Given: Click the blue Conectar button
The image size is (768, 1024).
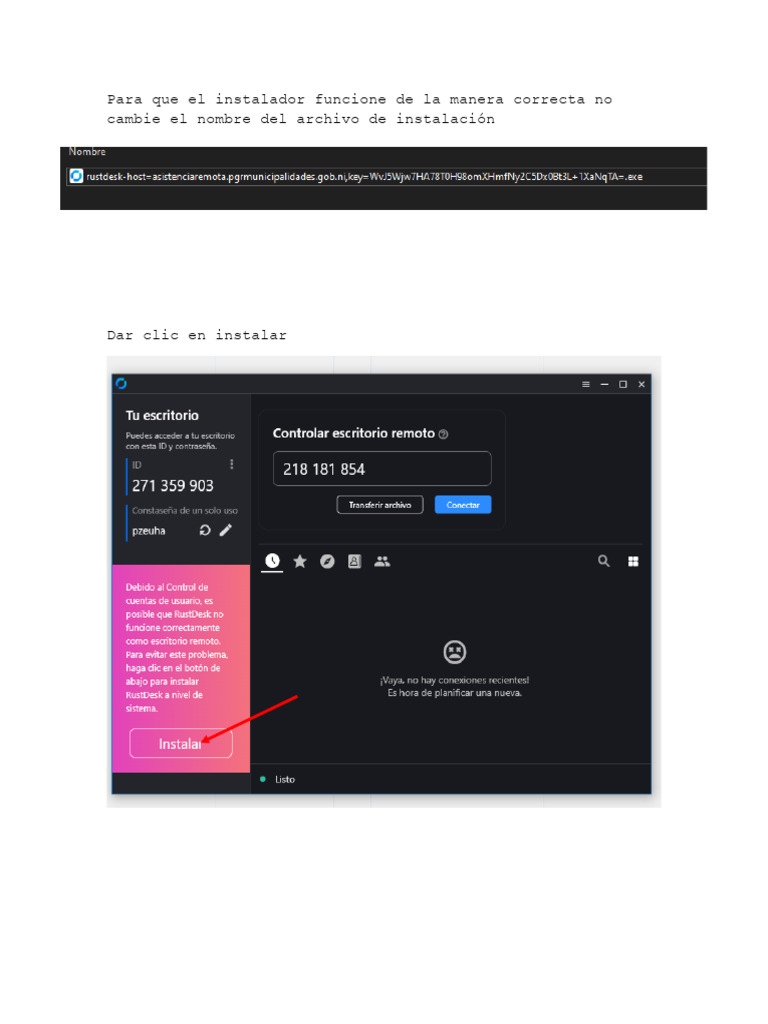Looking at the screenshot, I should (x=463, y=505).
